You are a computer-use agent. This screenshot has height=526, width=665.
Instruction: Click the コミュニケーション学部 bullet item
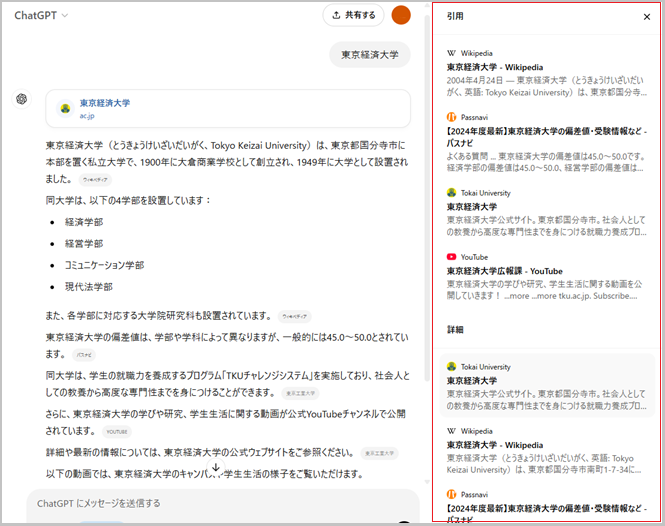(104, 266)
